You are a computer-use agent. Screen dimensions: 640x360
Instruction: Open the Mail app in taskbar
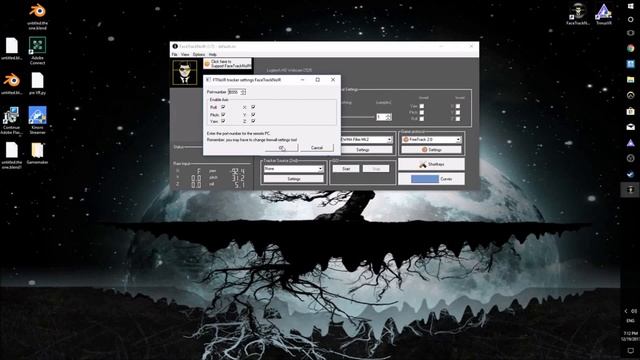coord(631,127)
